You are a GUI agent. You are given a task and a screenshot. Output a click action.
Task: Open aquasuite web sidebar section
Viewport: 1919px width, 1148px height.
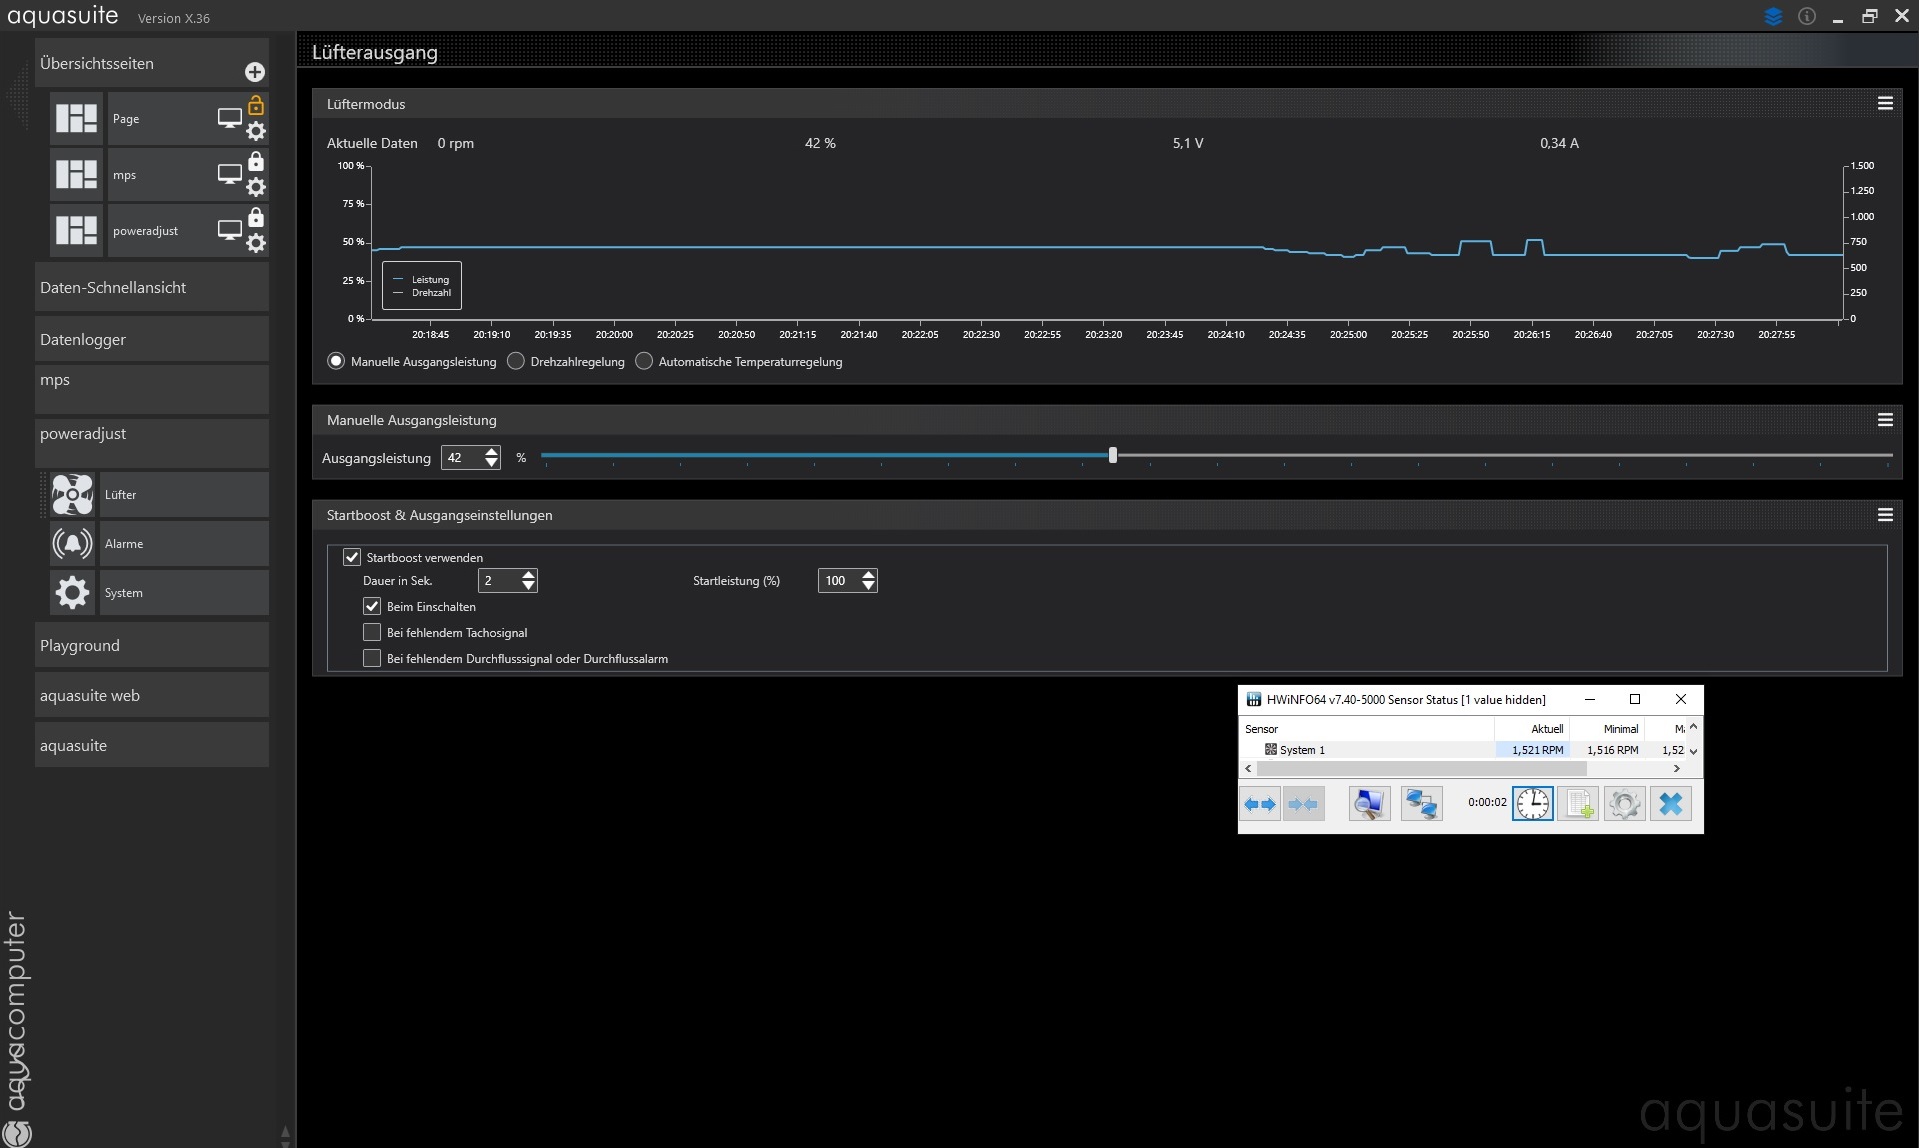(x=152, y=695)
